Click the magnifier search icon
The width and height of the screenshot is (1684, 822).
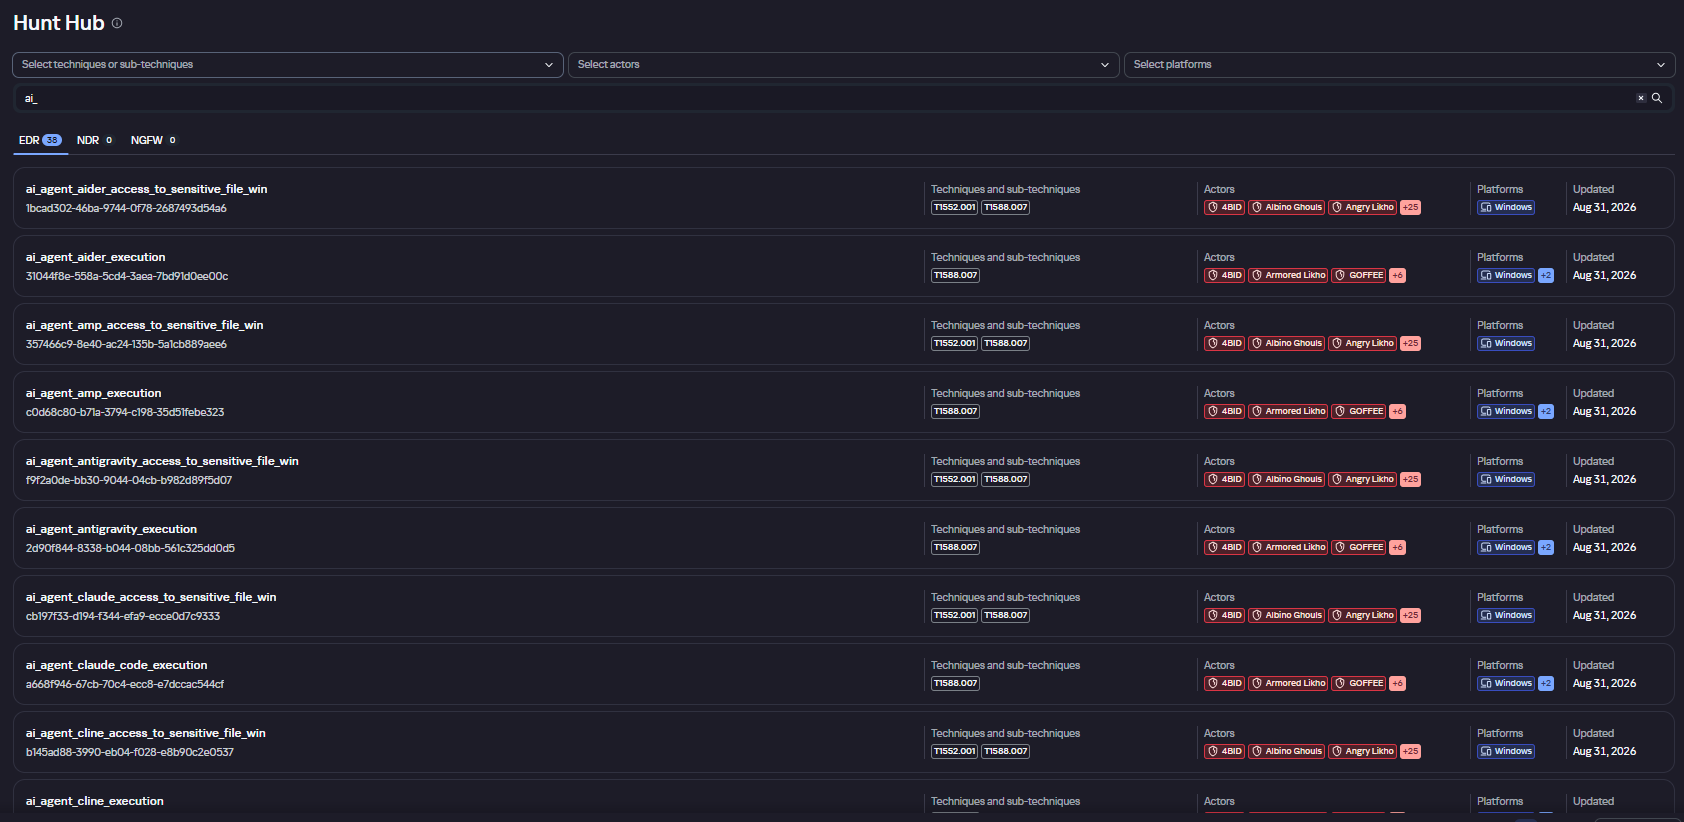[1657, 98]
